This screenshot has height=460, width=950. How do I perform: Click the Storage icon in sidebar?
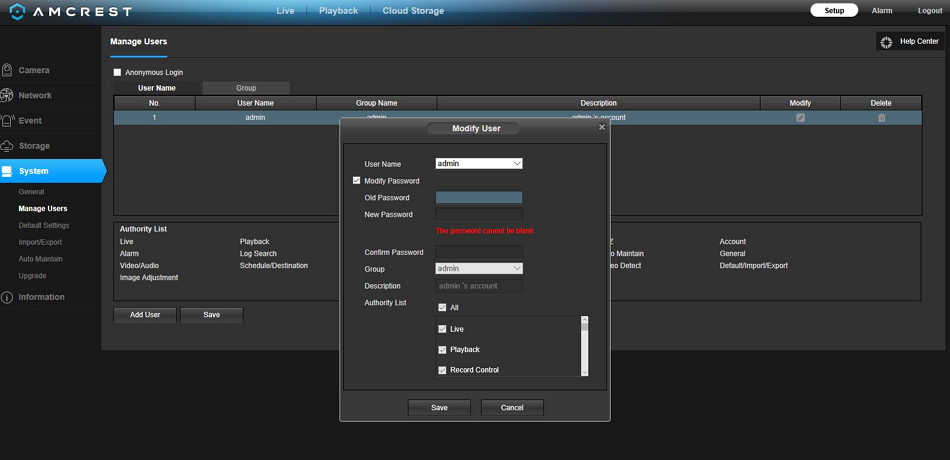point(8,146)
